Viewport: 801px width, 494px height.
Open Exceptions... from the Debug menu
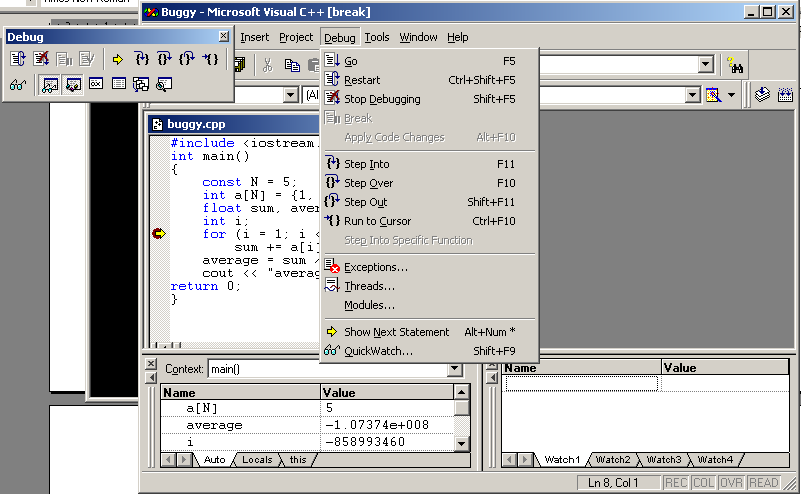429,267
